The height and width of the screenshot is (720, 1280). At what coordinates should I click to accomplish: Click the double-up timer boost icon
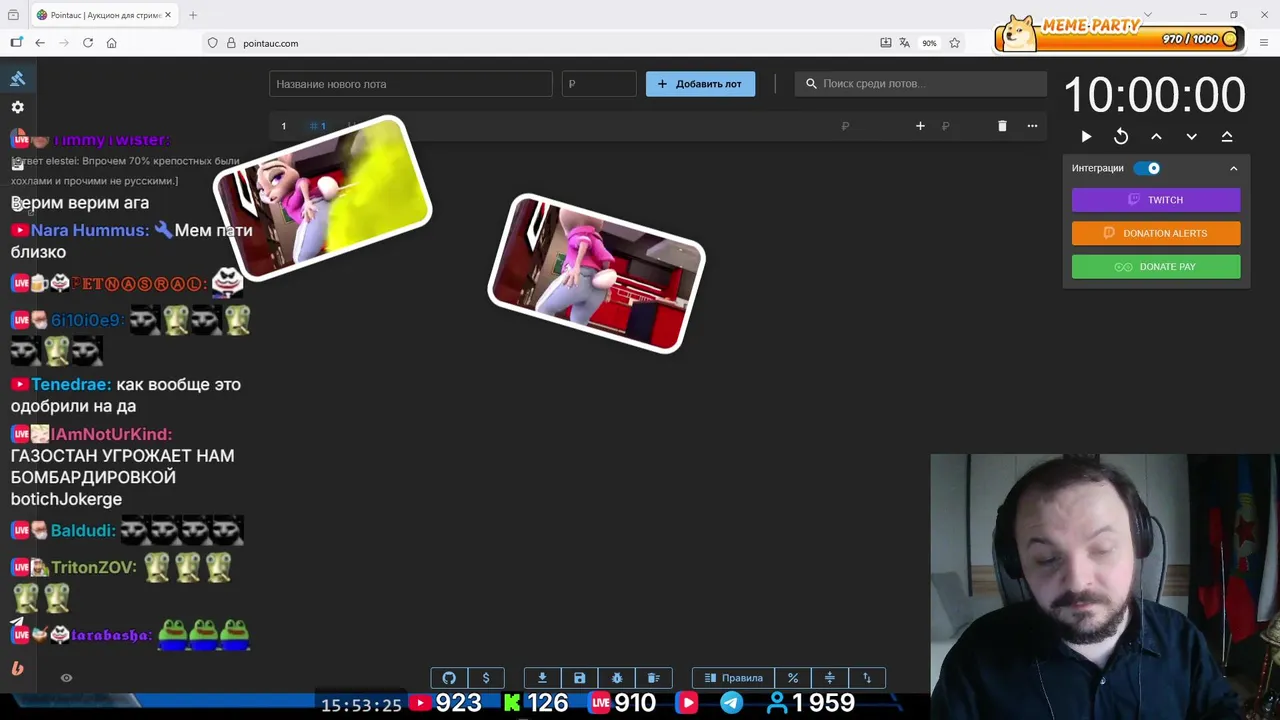click(x=1227, y=136)
